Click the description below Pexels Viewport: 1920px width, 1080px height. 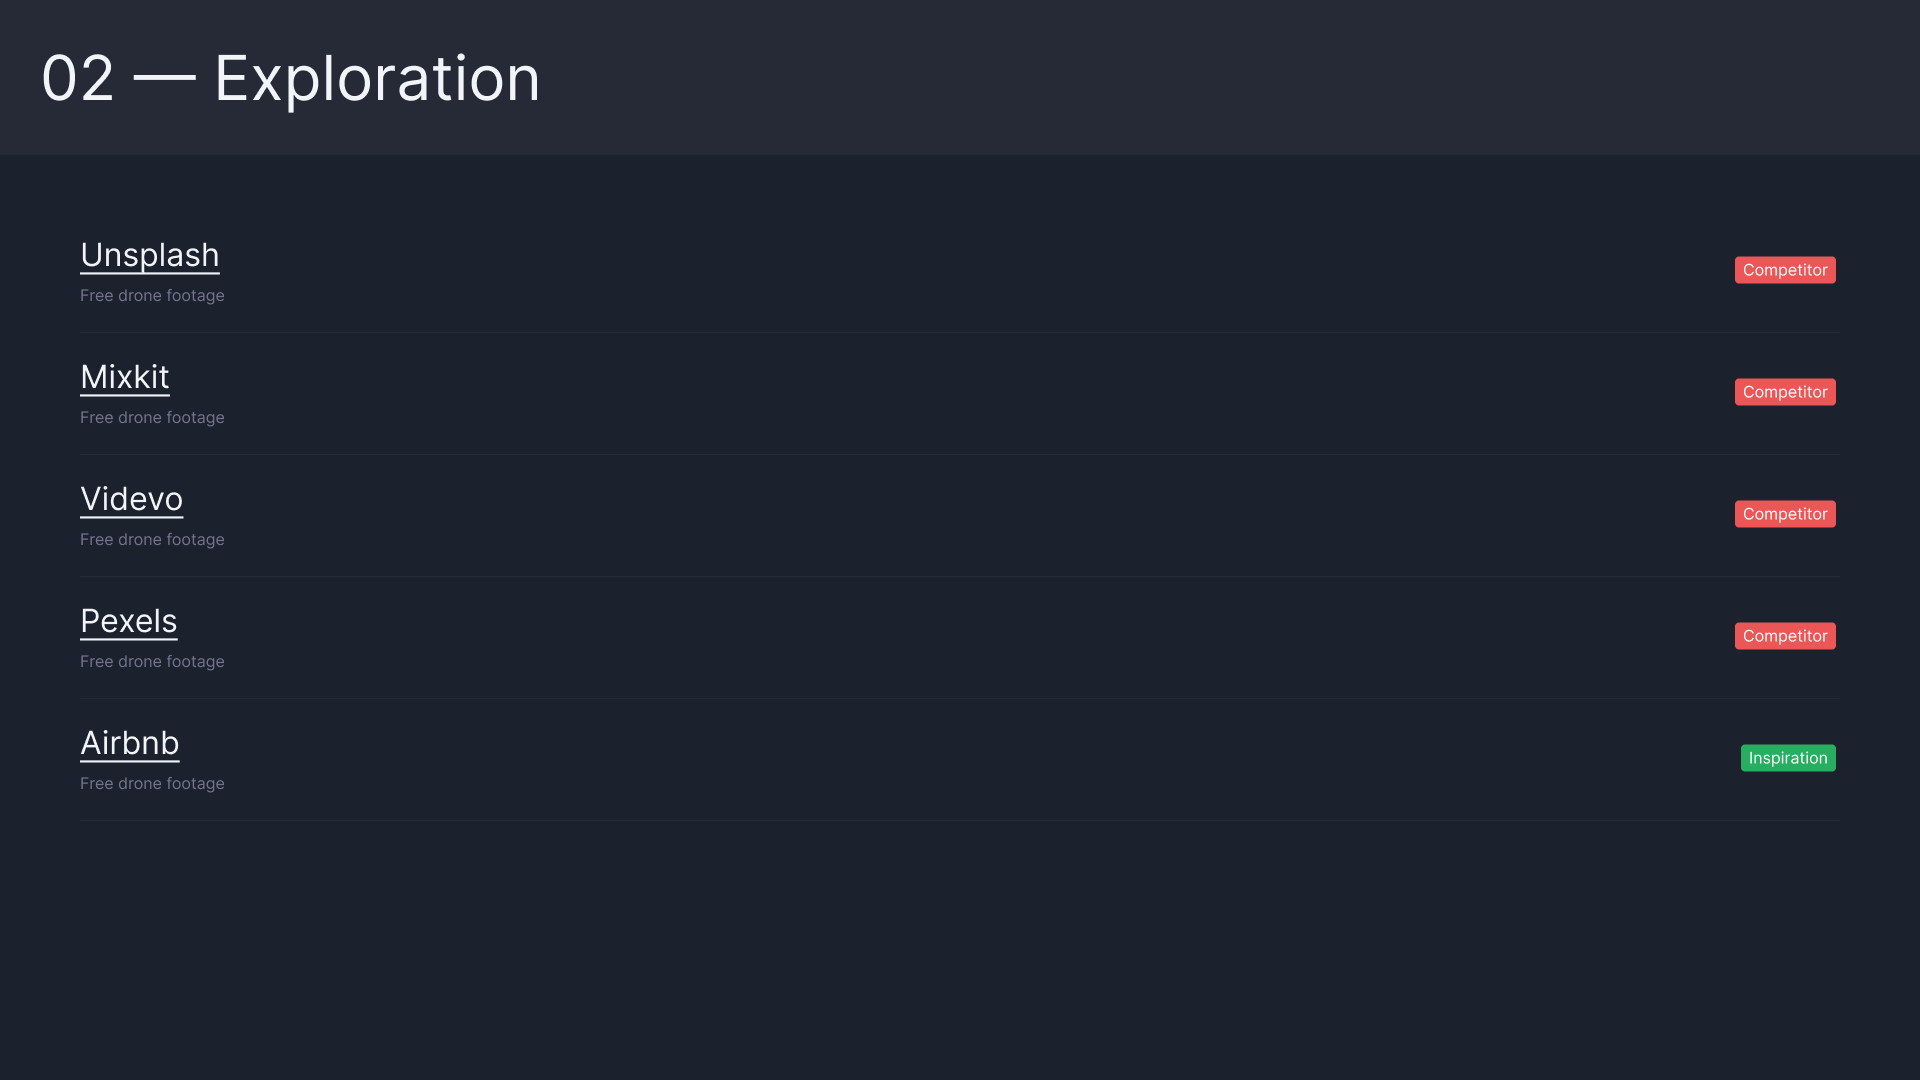point(152,662)
